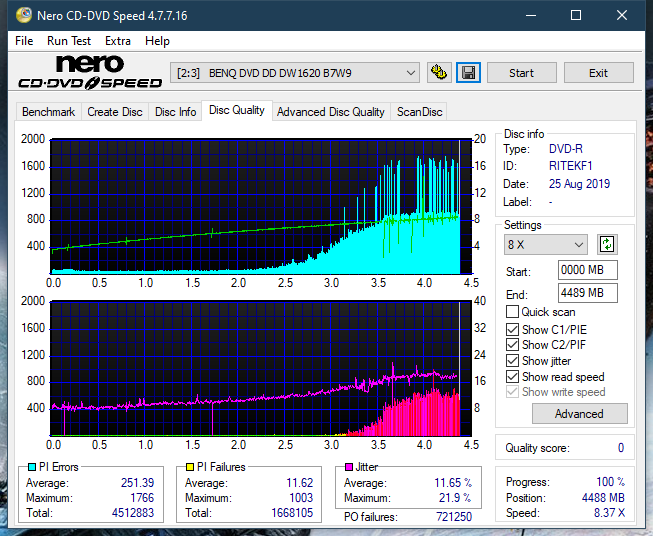This screenshot has width=653, height=536.
Task: Click the Start button
Action: click(x=521, y=73)
